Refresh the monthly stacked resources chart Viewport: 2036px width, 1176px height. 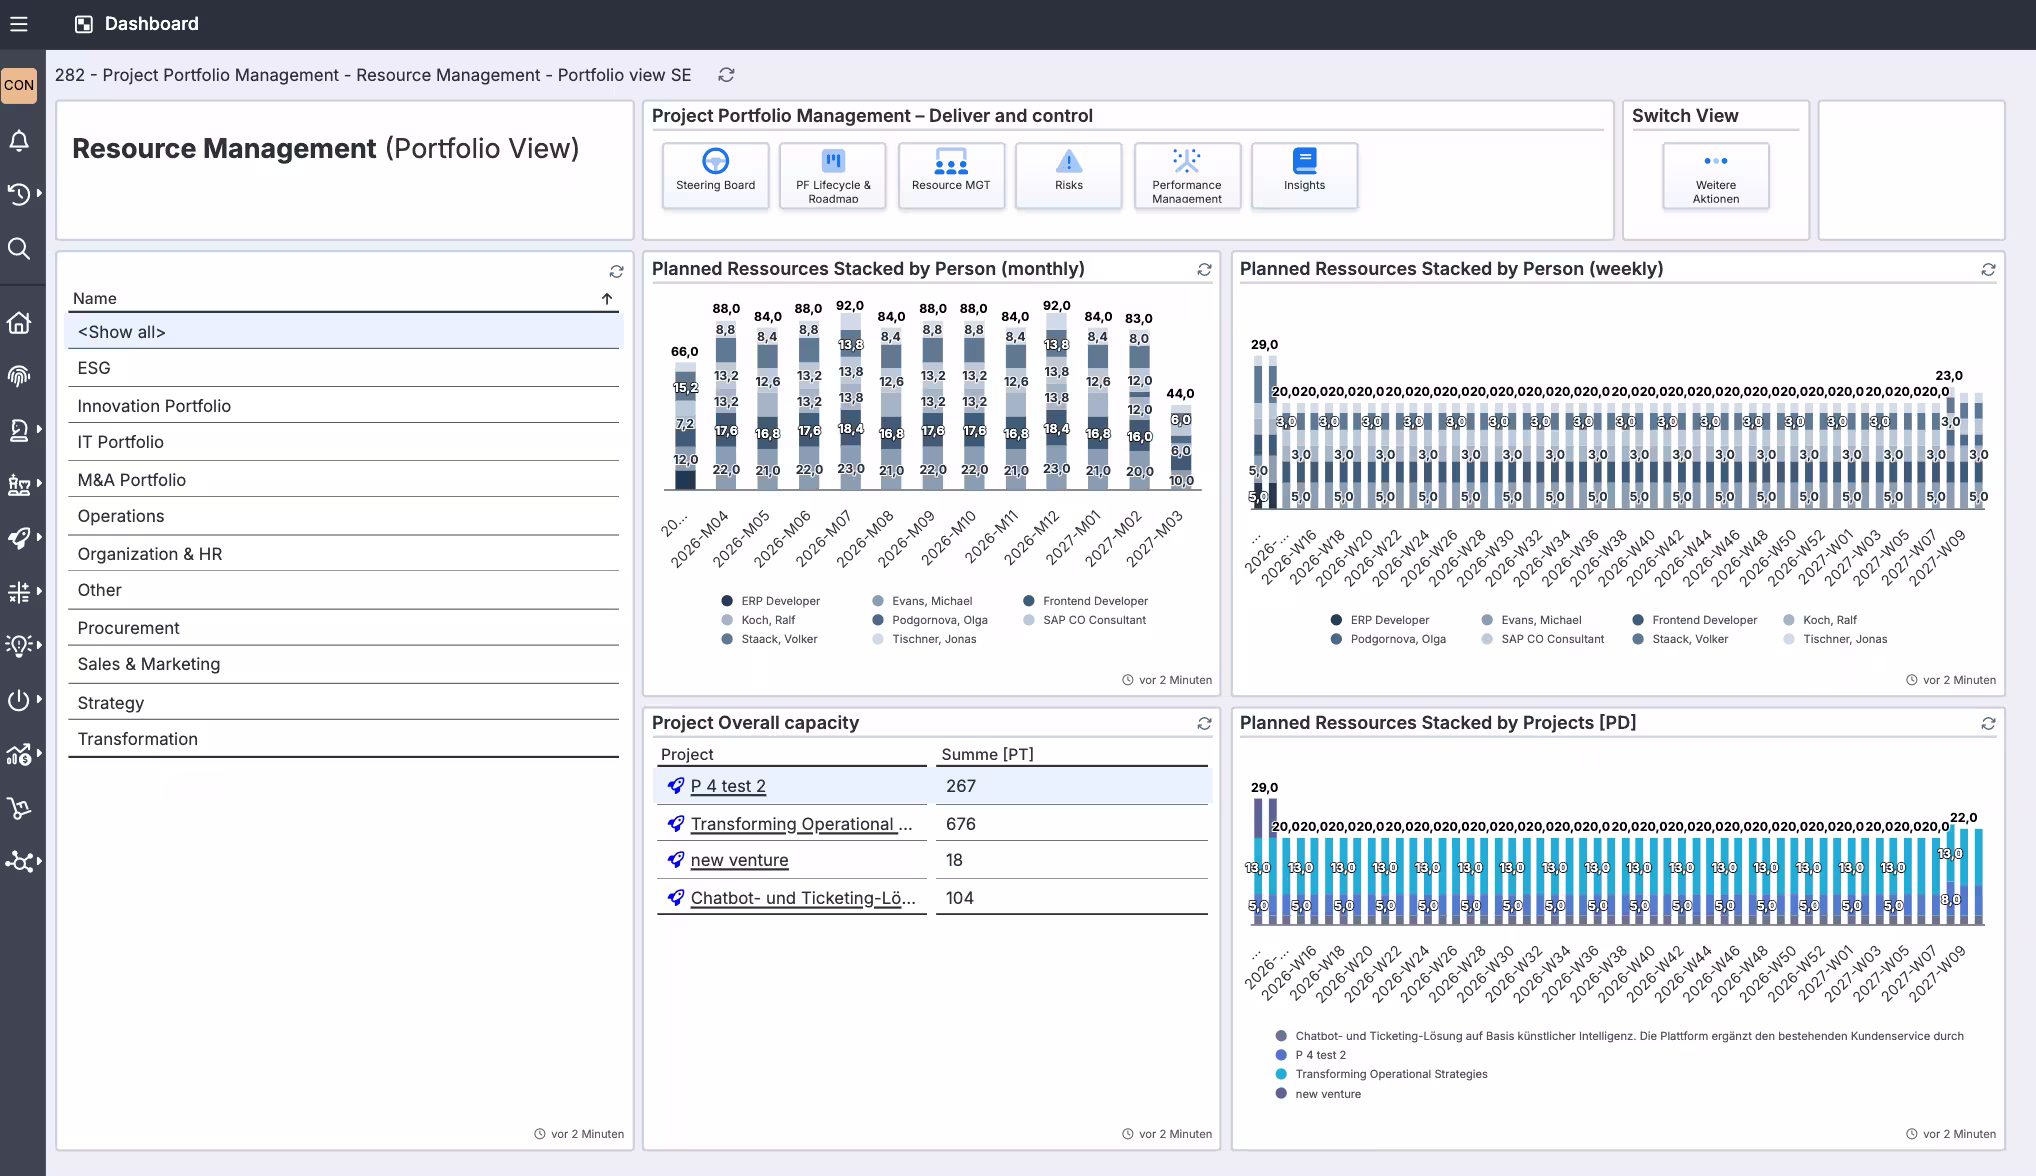point(1204,270)
